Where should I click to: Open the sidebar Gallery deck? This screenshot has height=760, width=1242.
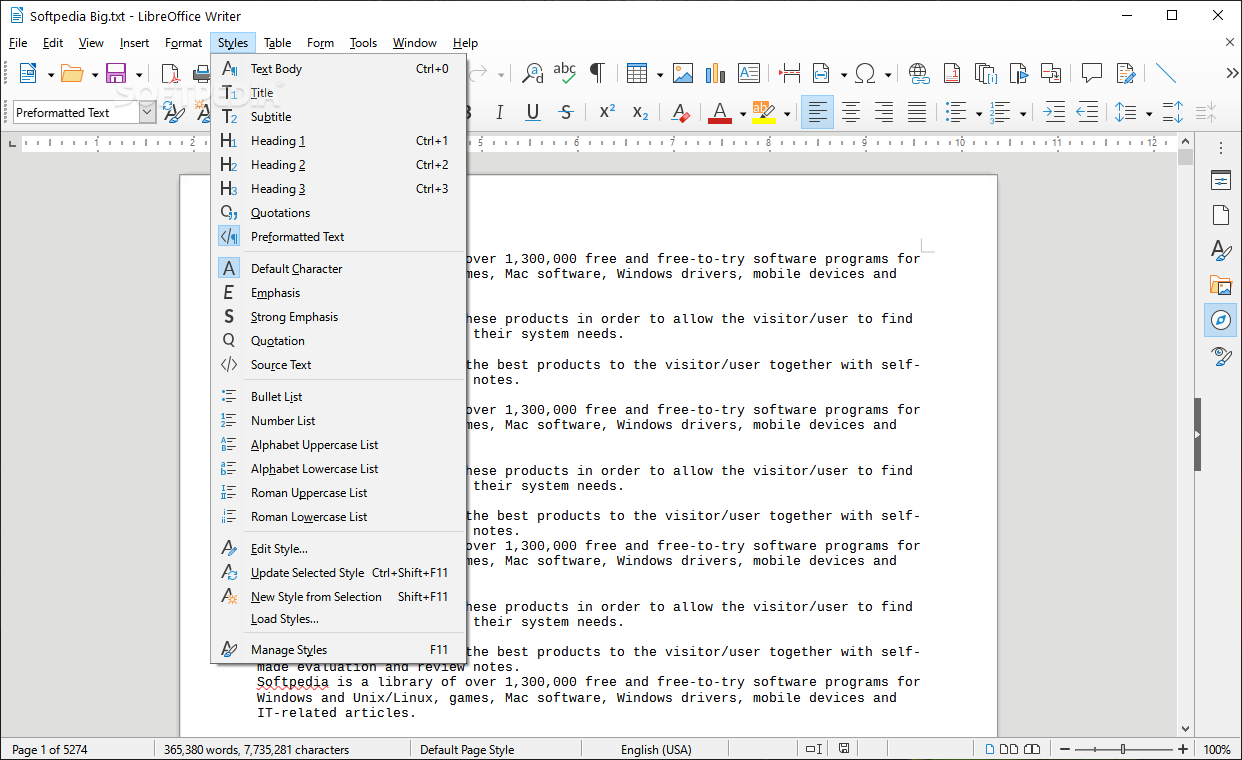point(1221,285)
